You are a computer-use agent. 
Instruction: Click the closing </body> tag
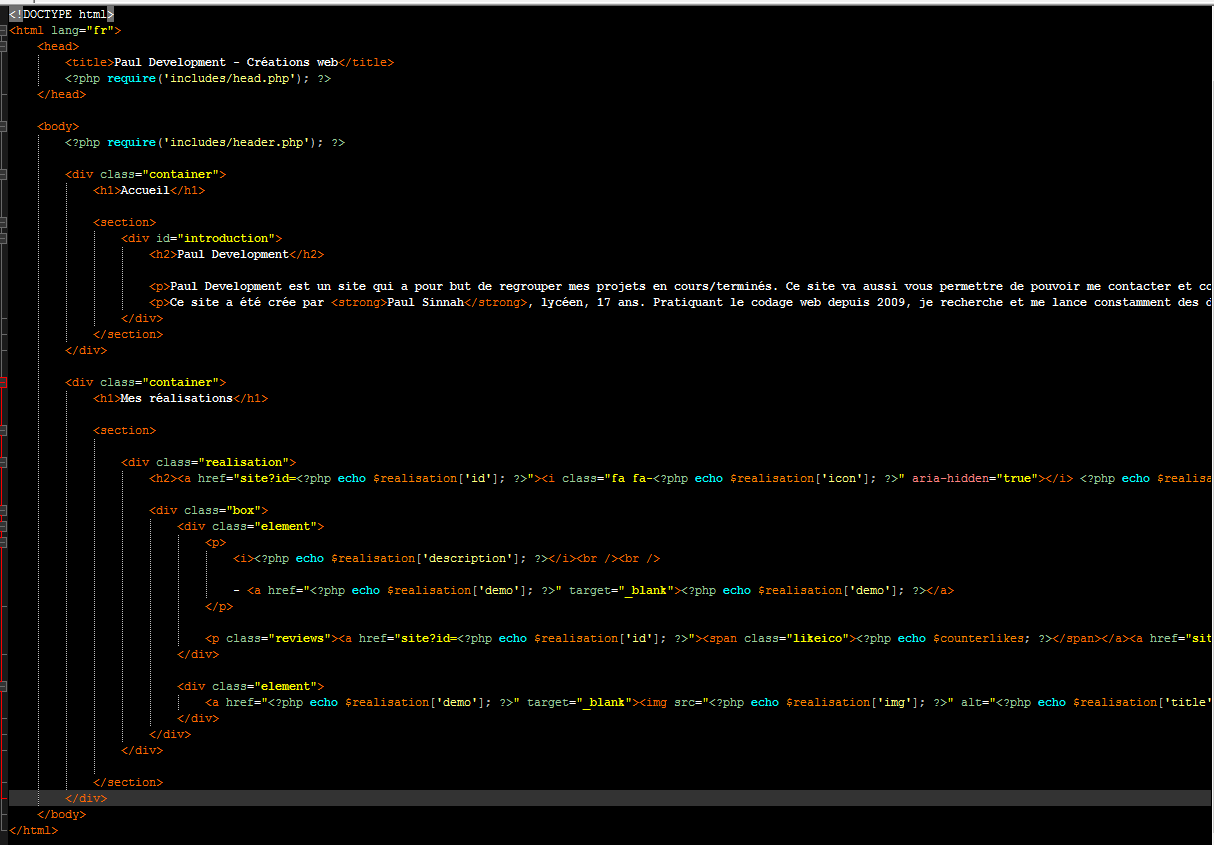click(61, 814)
